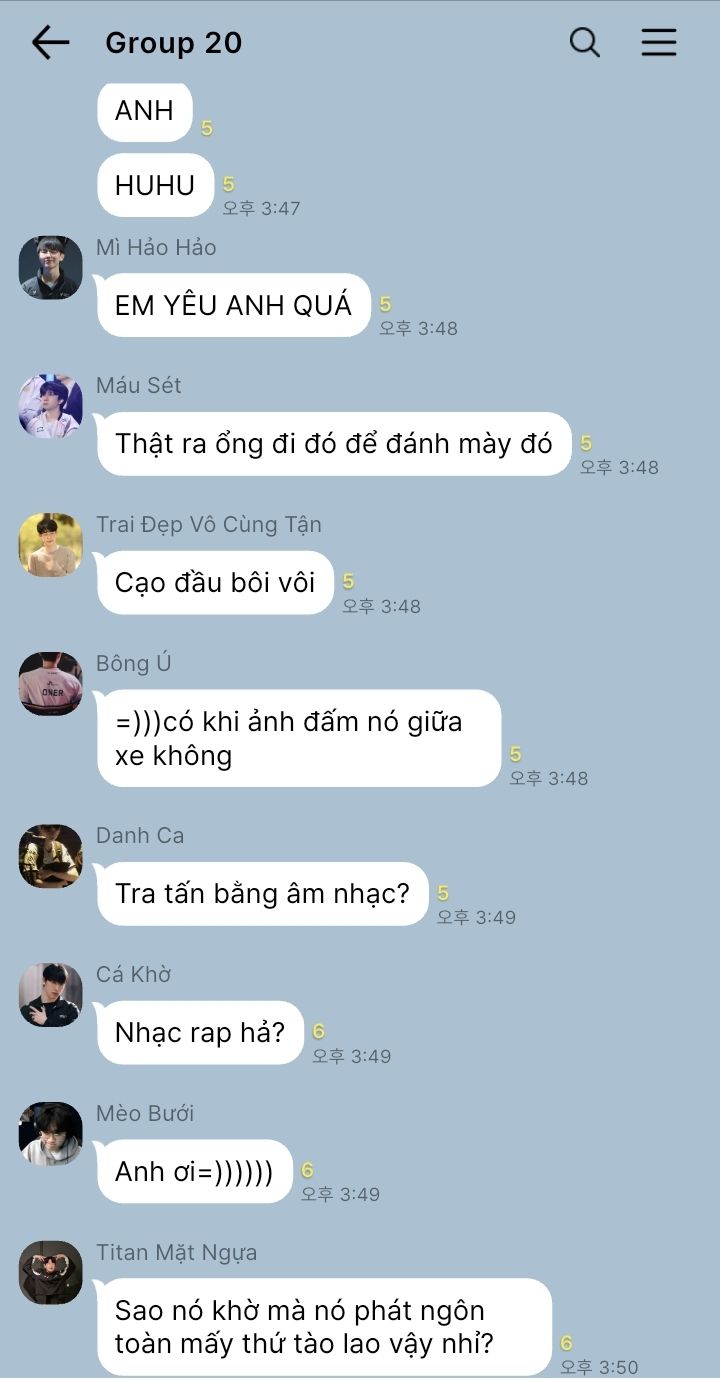Tap the back arrow icon
Screen dimensions: 720x1381
[x=50, y=42]
